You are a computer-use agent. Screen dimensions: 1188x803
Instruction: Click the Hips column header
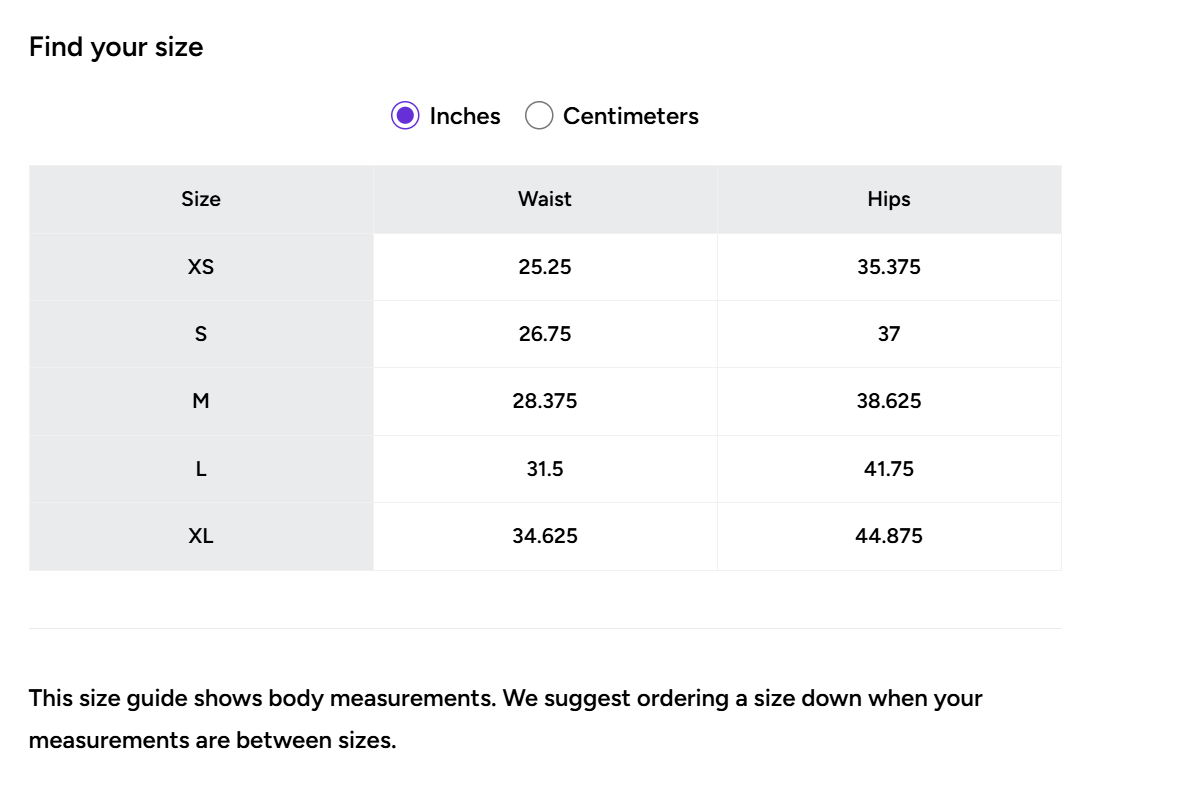point(889,199)
